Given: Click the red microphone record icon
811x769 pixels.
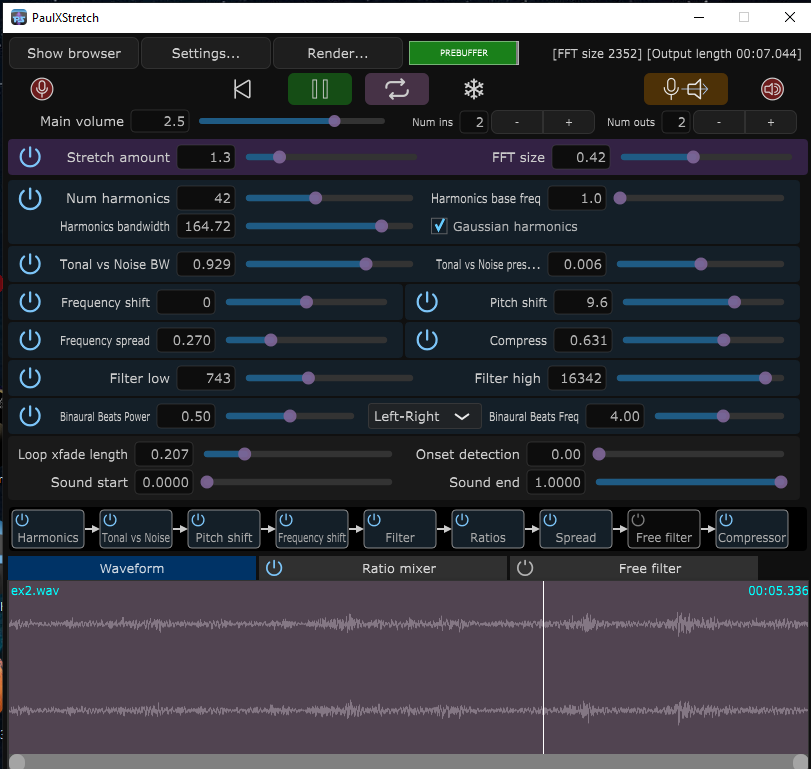Looking at the screenshot, I should coord(42,89).
